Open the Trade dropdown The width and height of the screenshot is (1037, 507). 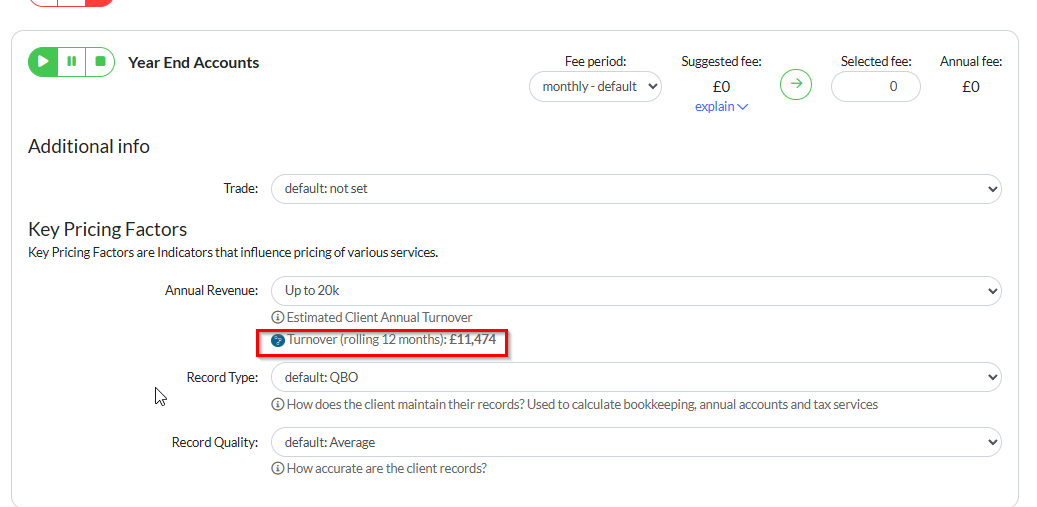click(635, 188)
